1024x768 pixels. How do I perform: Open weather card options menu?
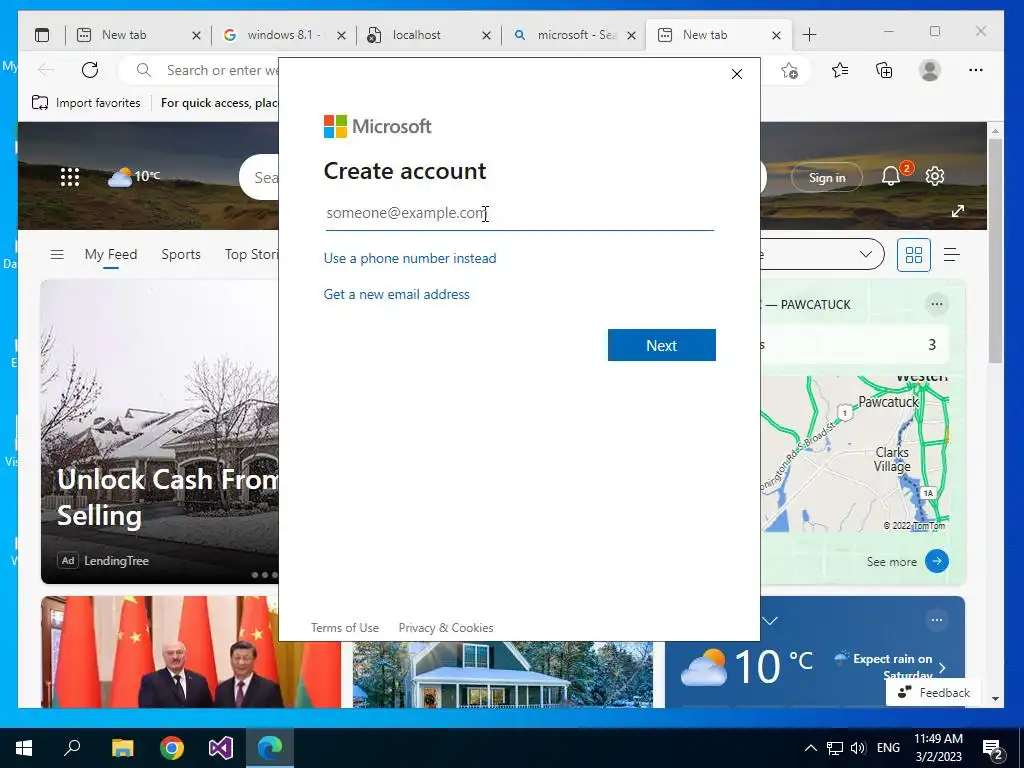(x=936, y=620)
